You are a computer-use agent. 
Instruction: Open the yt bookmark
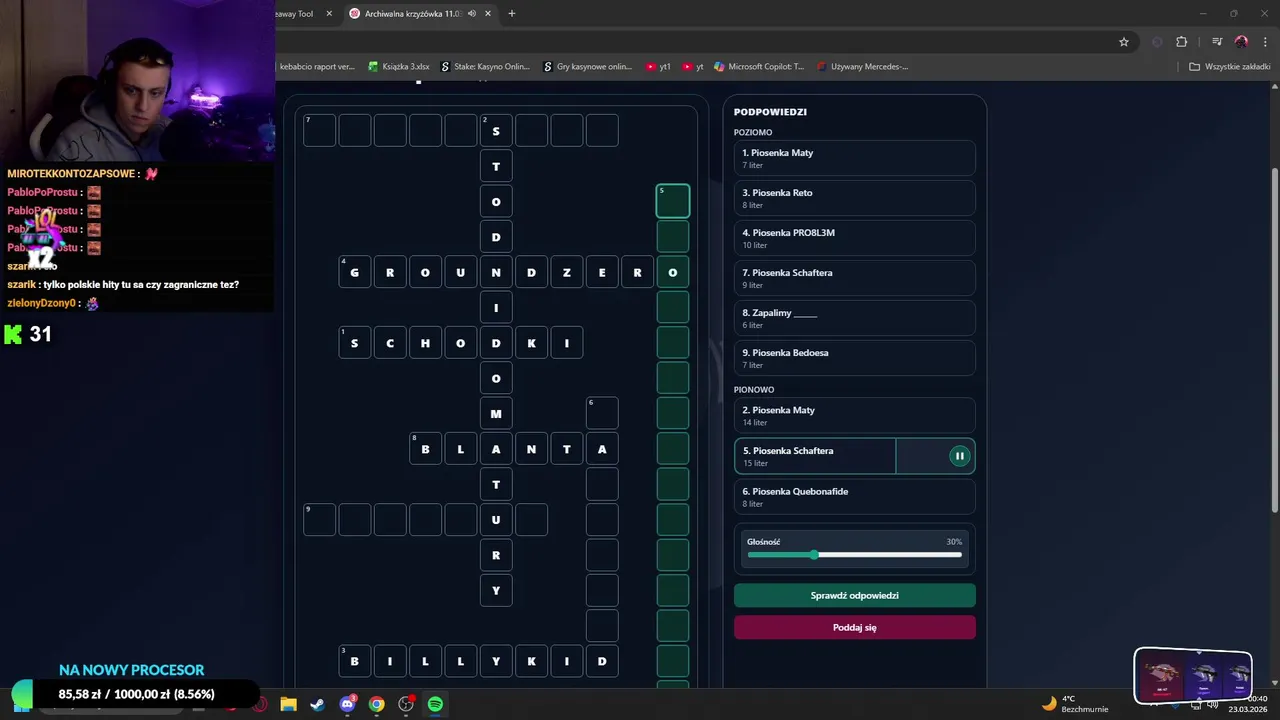(x=693, y=67)
